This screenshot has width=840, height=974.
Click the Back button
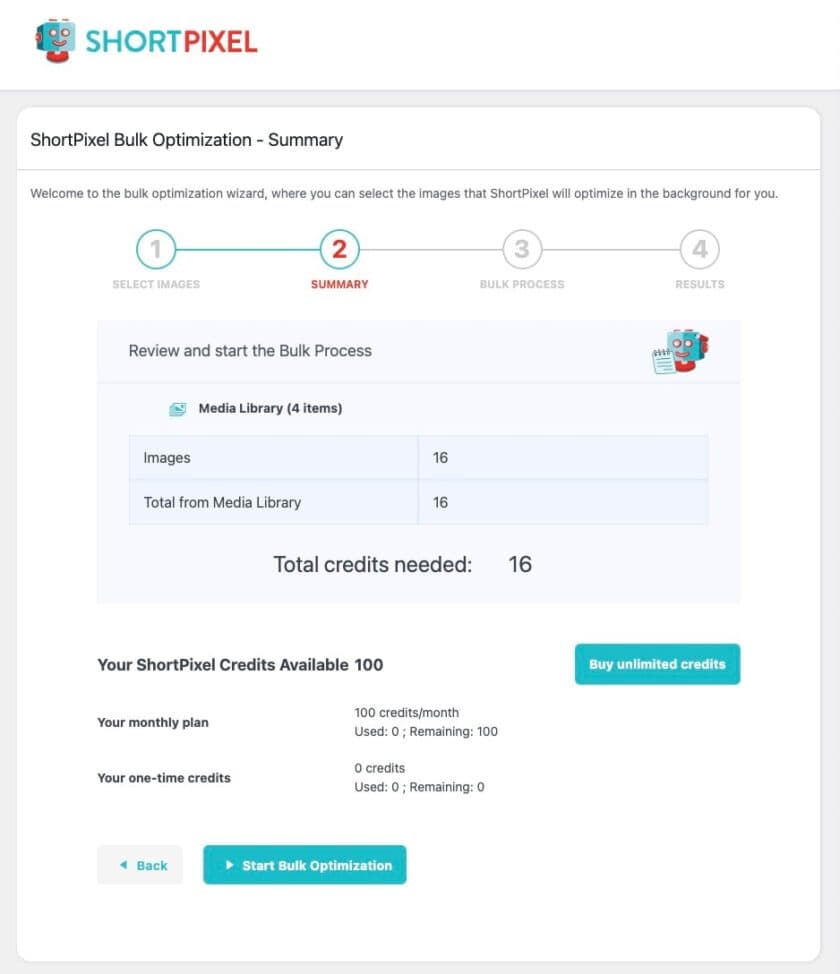140,865
